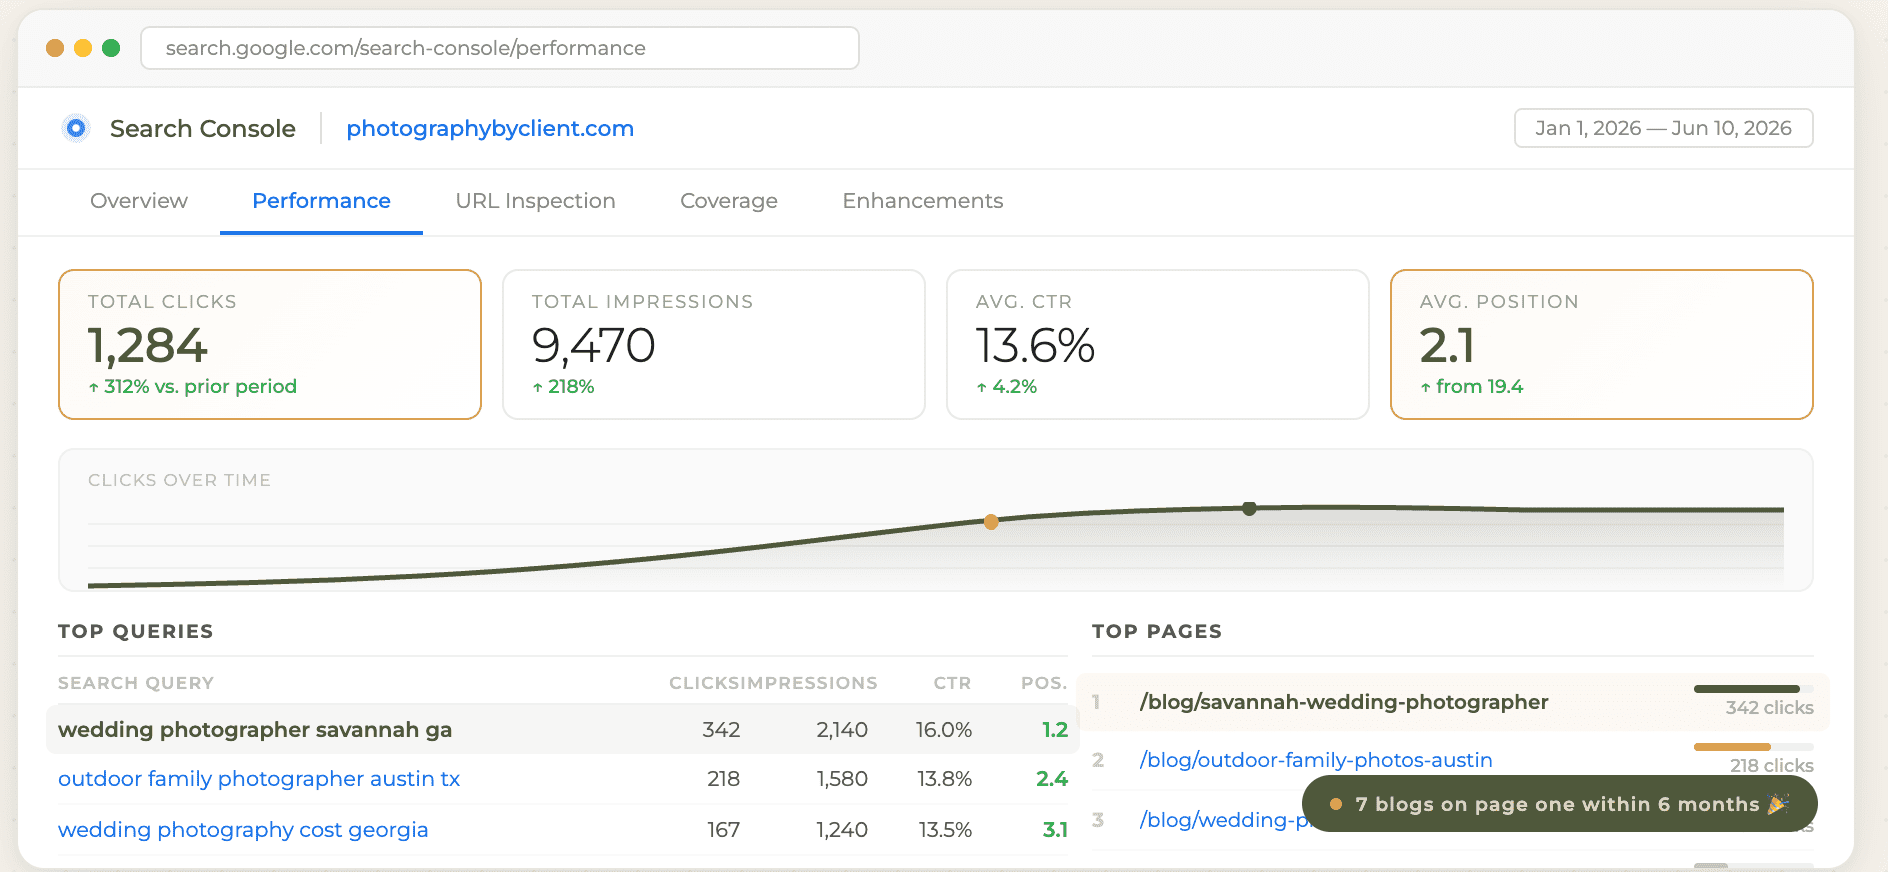The width and height of the screenshot is (1888, 872).
Task: Click the Top Pages heading
Action: (1157, 631)
